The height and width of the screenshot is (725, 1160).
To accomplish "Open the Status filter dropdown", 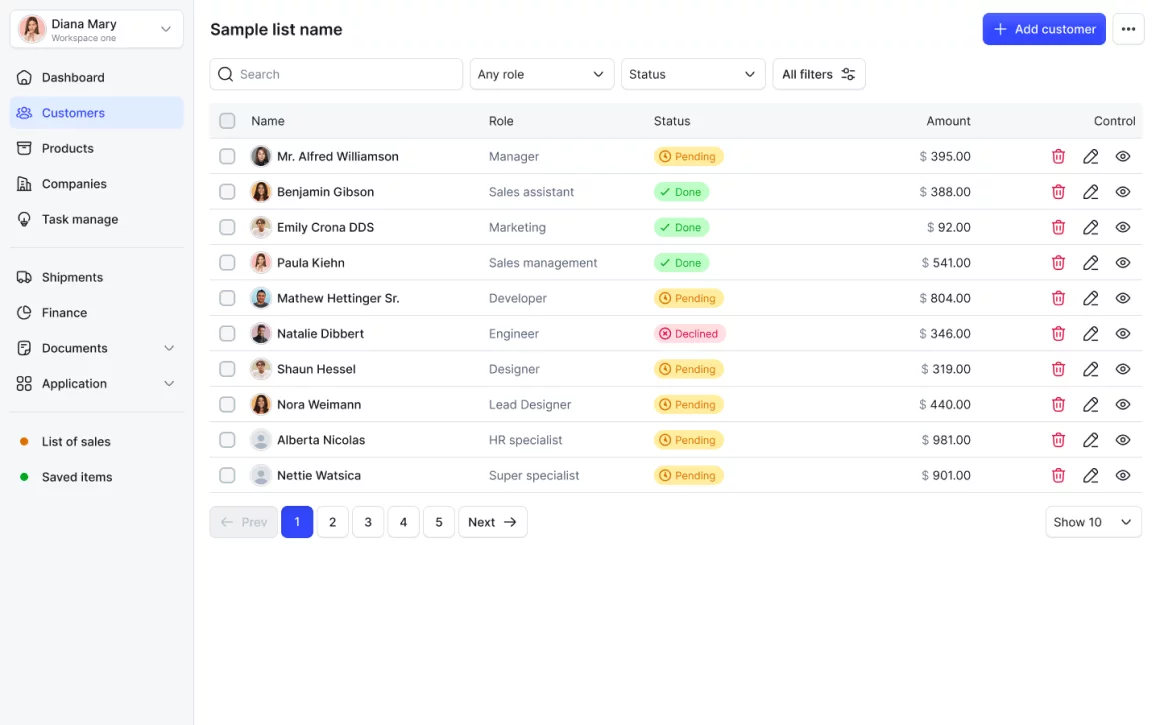I will (x=692, y=74).
